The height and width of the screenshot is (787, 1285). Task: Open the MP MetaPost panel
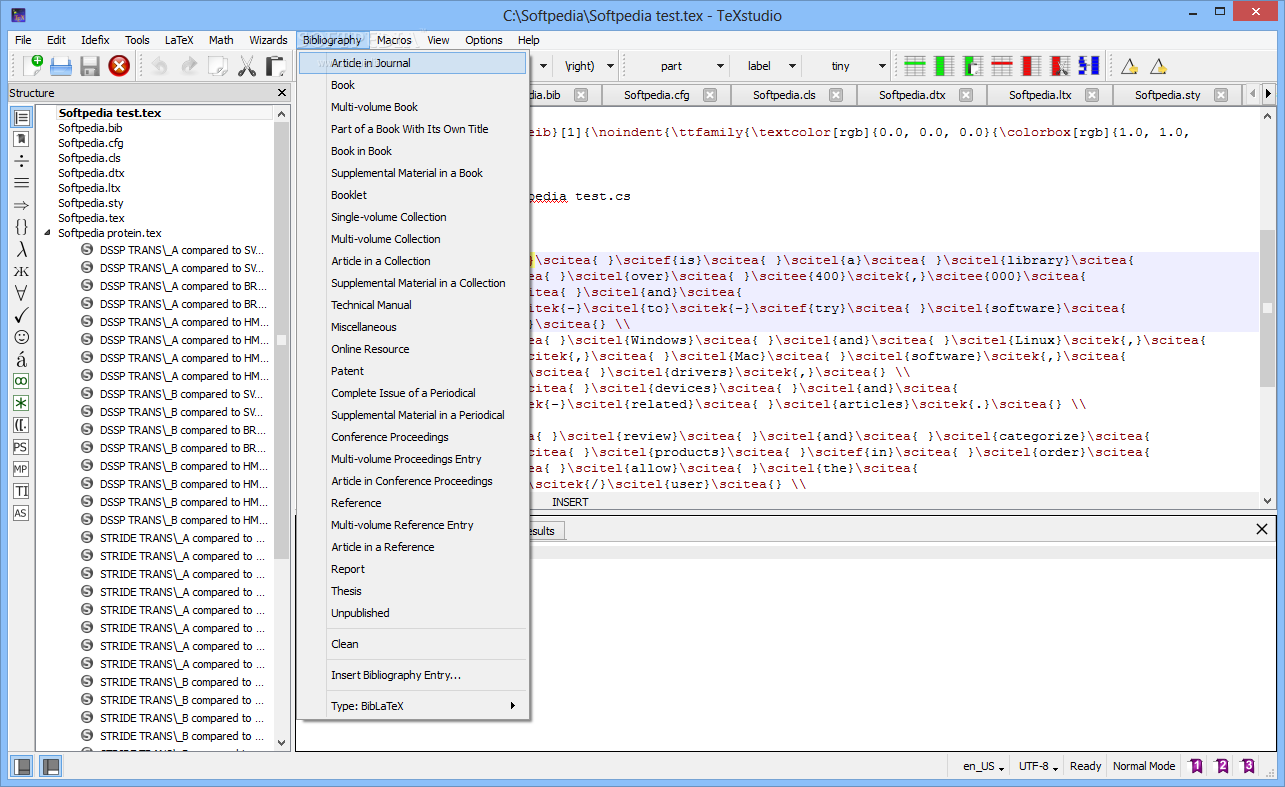tap(21, 469)
